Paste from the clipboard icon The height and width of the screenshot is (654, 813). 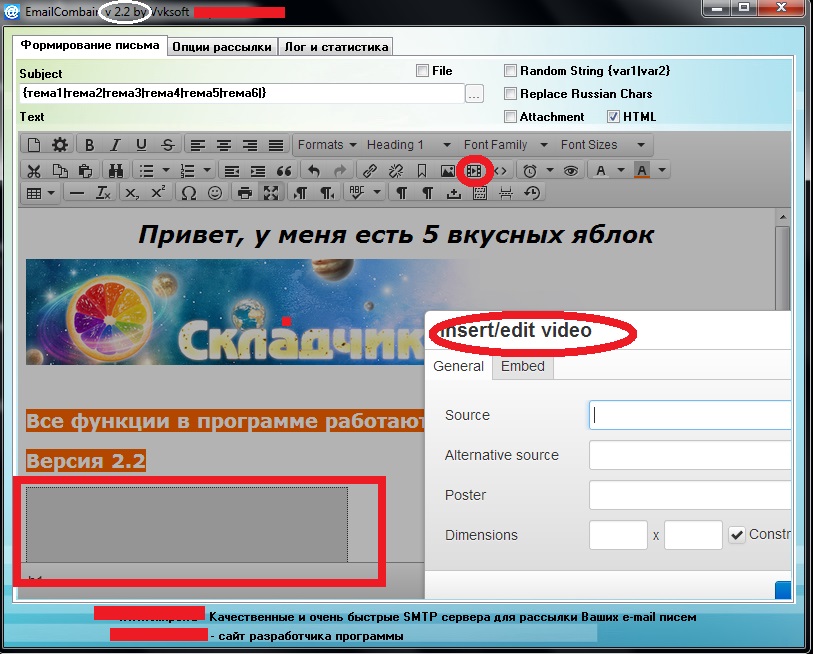[x=85, y=170]
